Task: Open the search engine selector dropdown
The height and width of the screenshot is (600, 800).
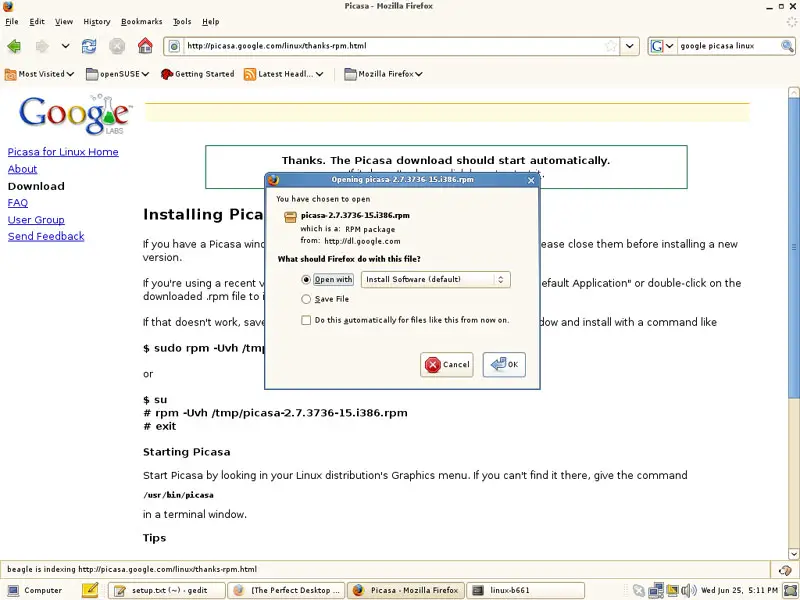Action: click(x=663, y=46)
